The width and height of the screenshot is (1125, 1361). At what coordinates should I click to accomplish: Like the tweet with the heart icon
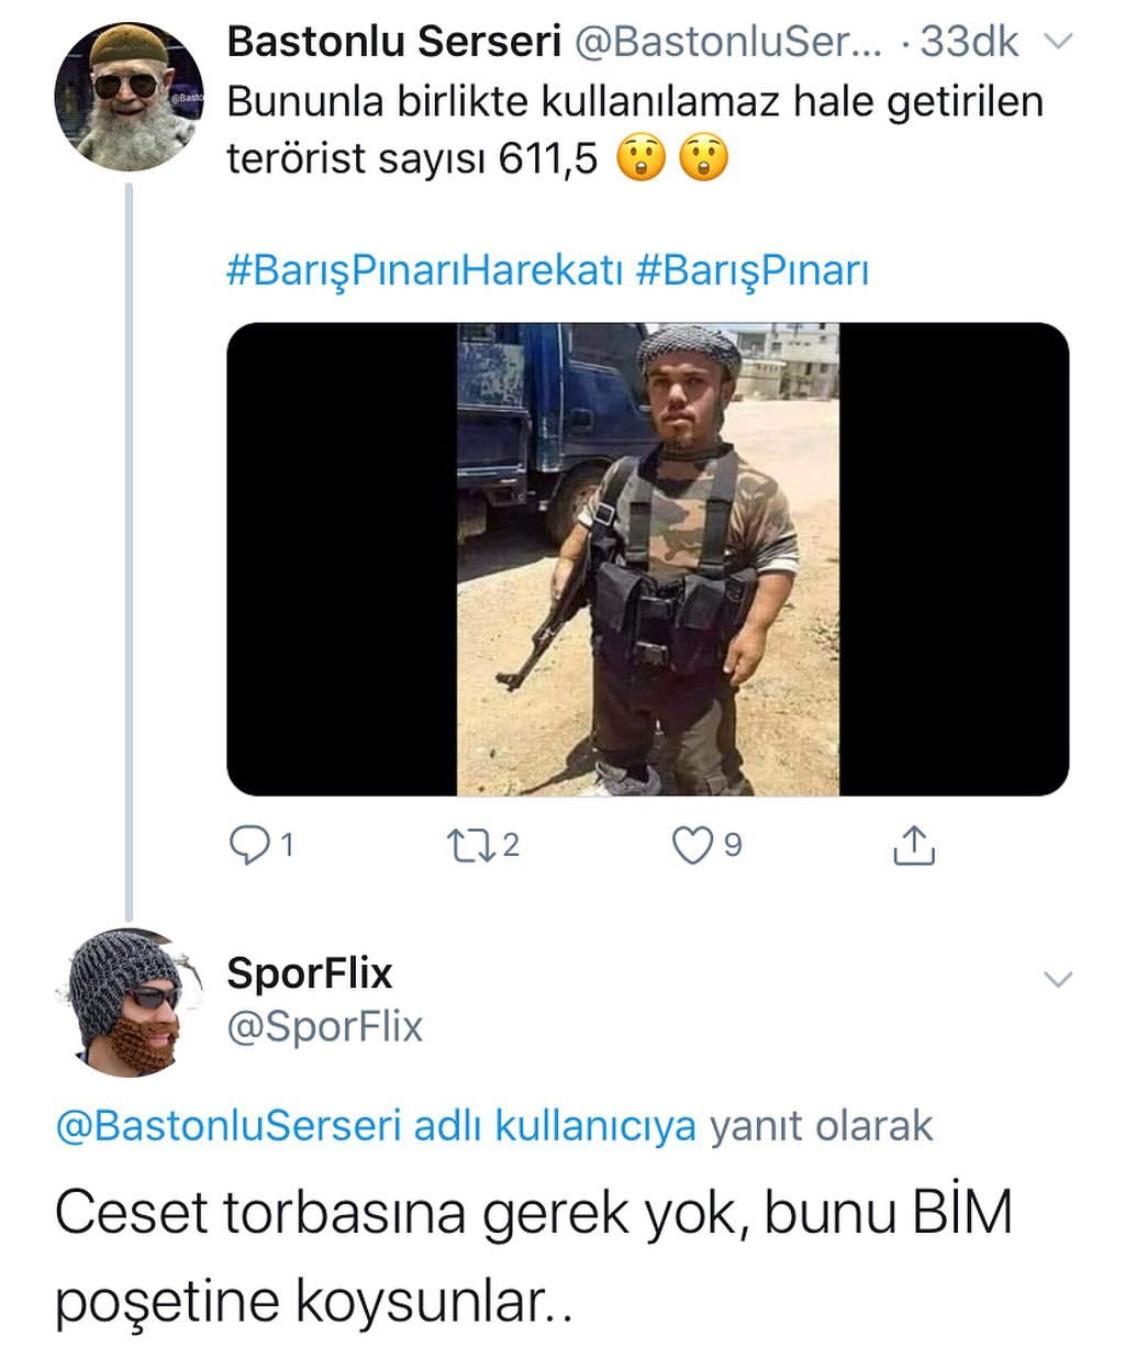coord(691,846)
